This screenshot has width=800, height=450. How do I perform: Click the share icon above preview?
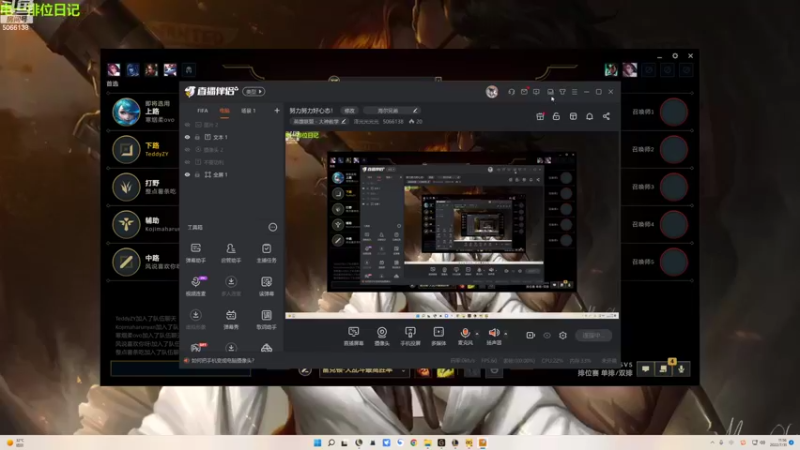point(606,116)
